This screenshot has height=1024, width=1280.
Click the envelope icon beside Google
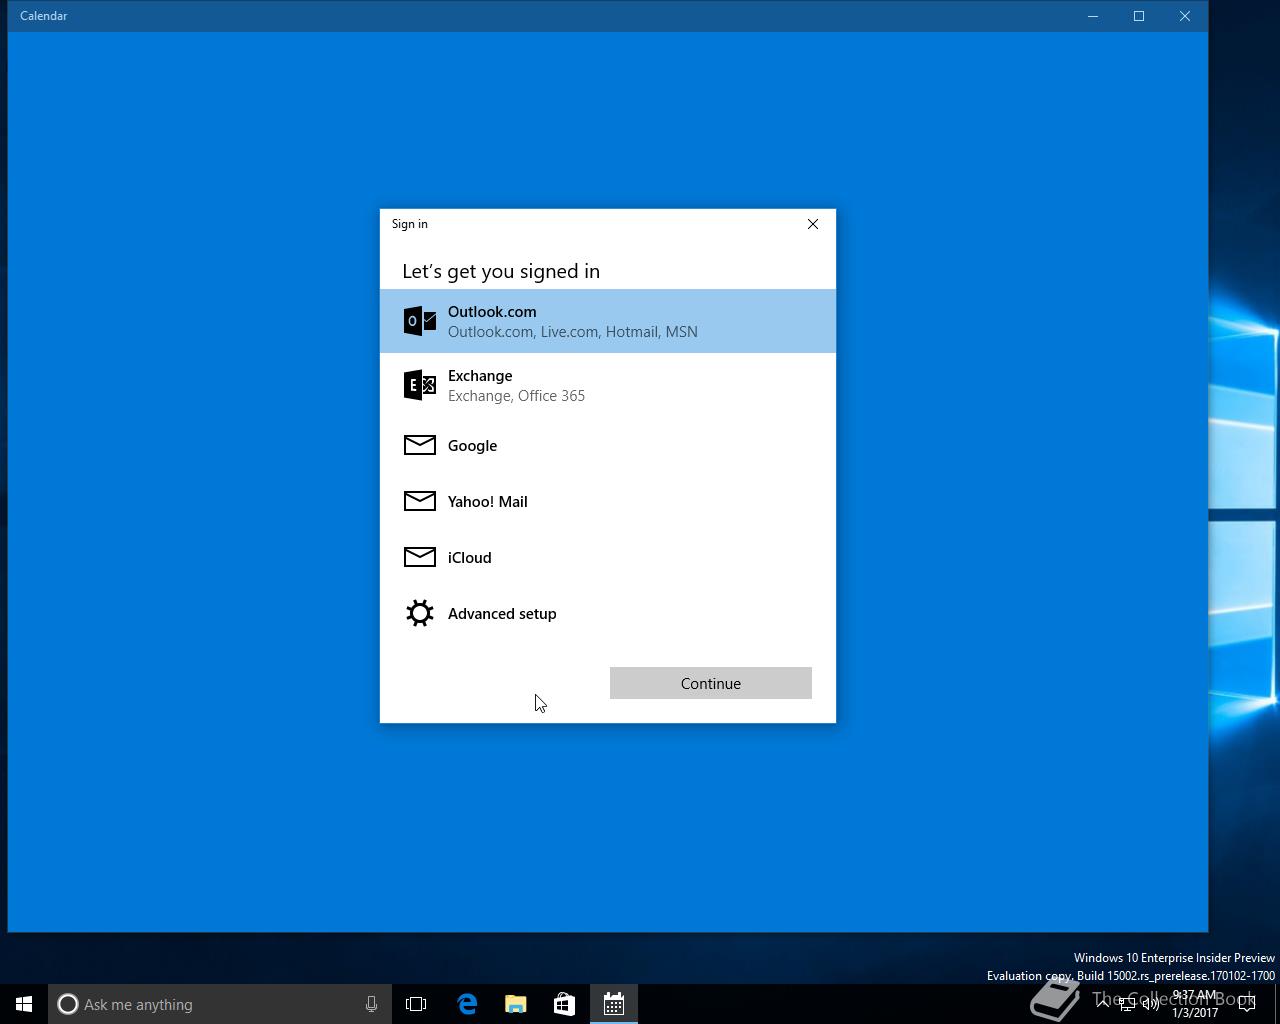coord(420,445)
